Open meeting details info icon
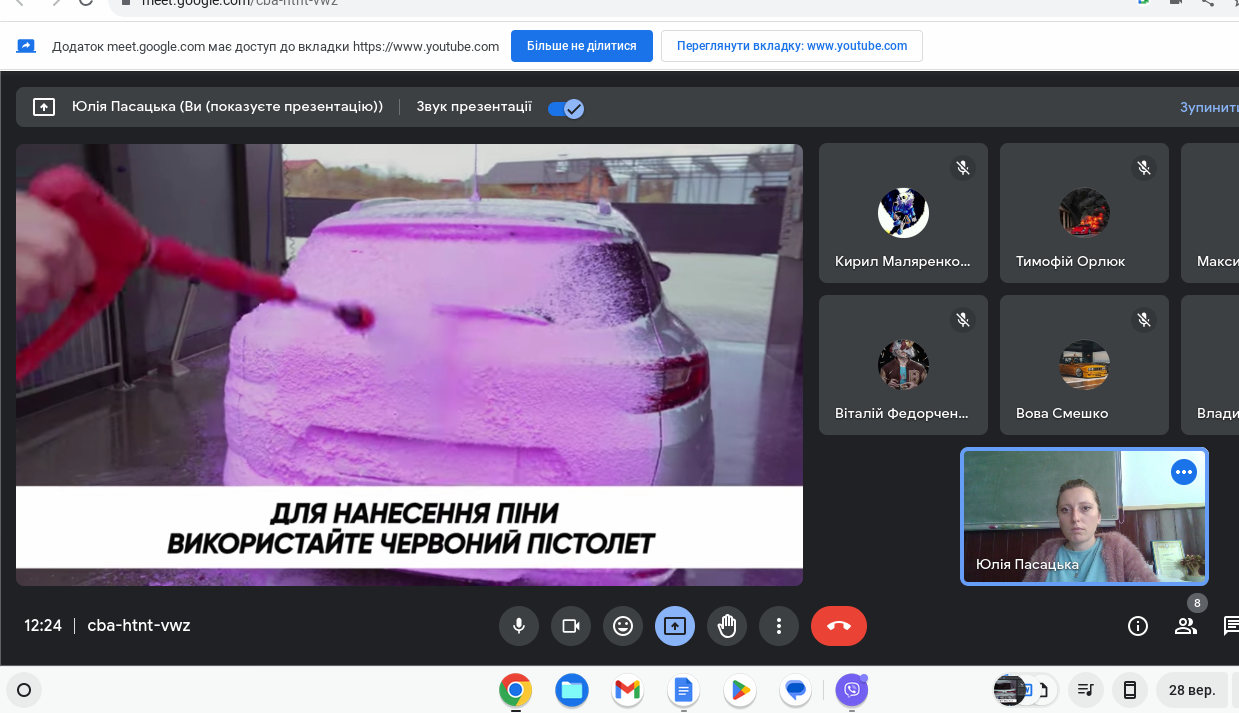The height and width of the screenshot is (713, 1239). [x=1137, y=626]
